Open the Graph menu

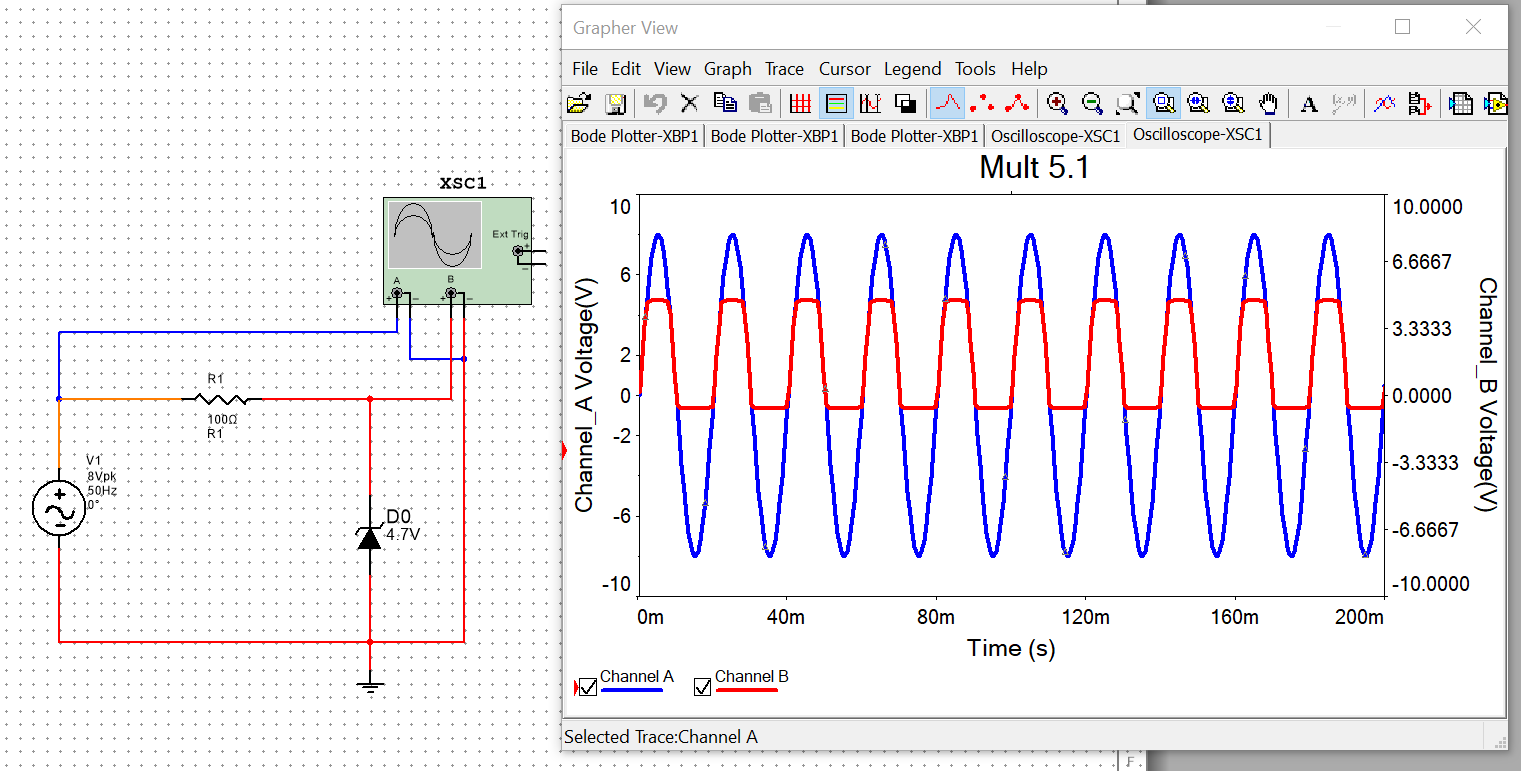pos(727,69)
